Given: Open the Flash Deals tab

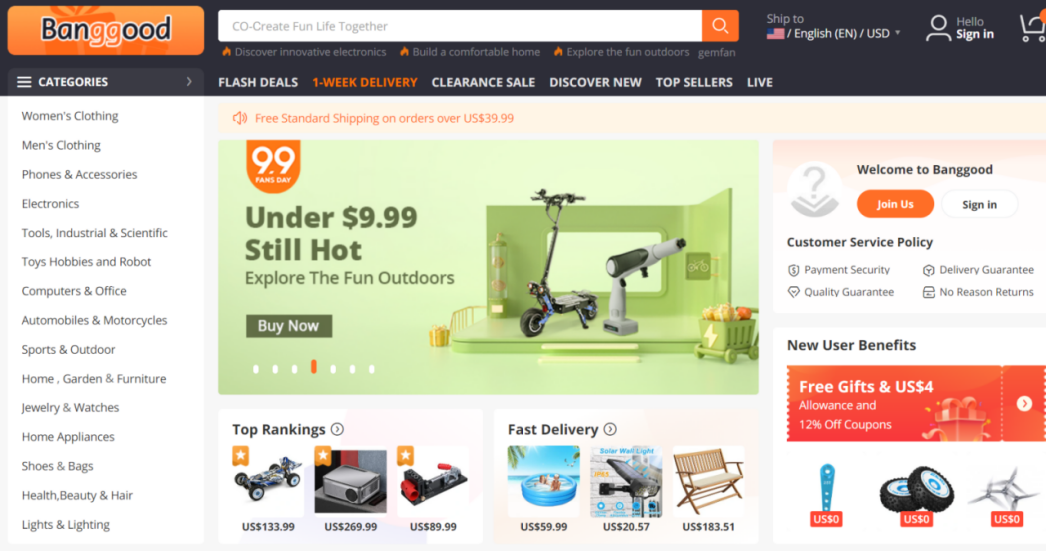Looking at the screenshot, I should (258, 83).
